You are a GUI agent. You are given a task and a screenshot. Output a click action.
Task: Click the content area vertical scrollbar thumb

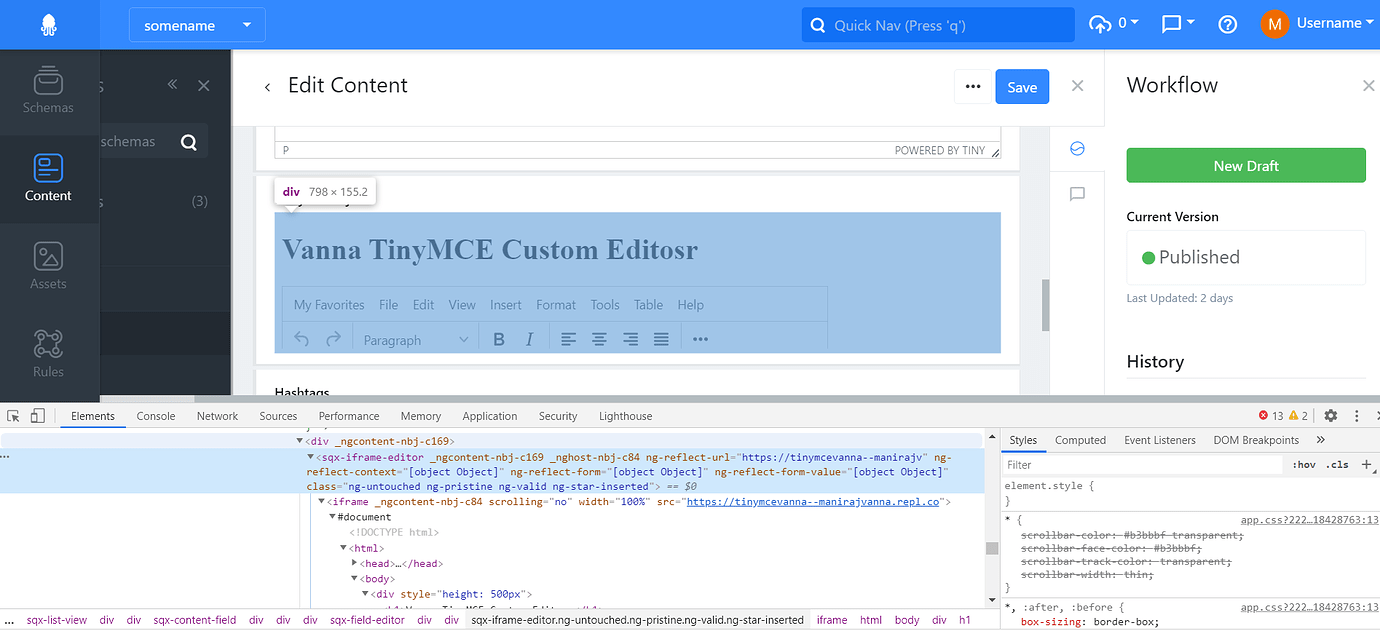click(1046, 305)
